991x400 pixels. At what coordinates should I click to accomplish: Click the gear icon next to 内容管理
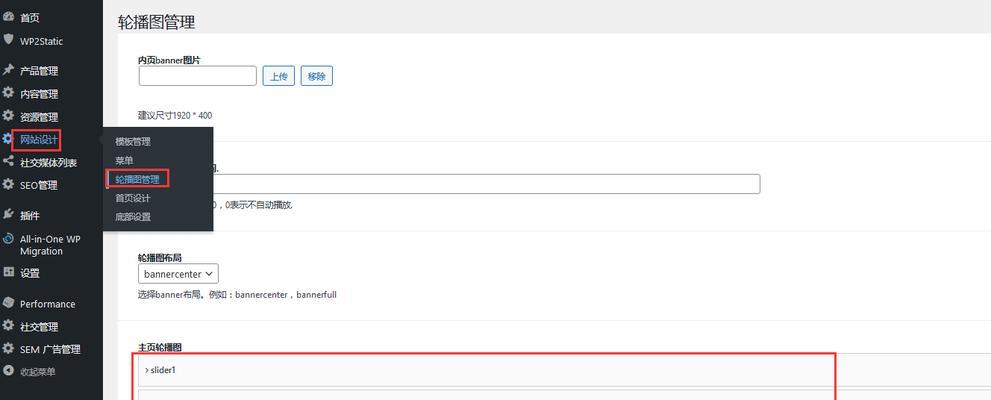point(8,93)
